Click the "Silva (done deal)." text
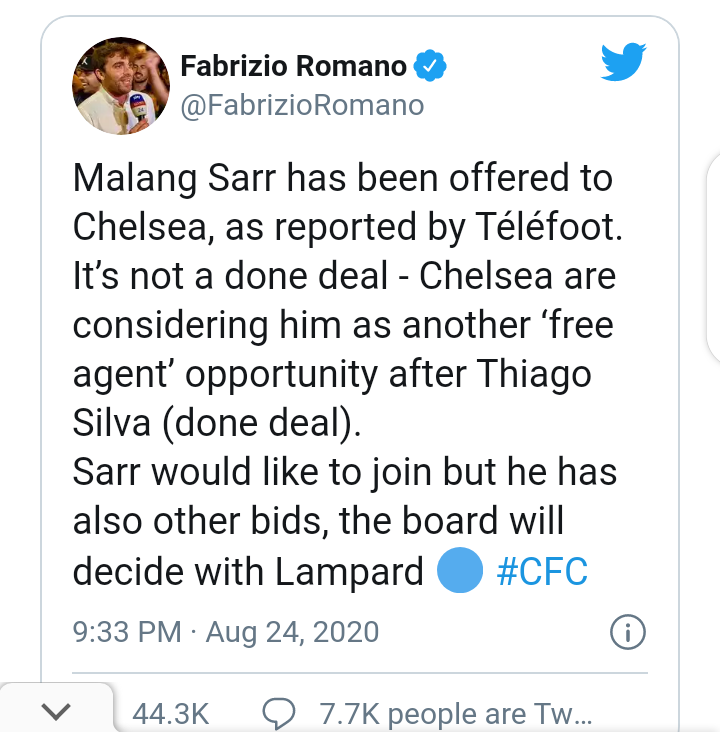This screenshot has height=732, width=720. click(x=216, y=423)
